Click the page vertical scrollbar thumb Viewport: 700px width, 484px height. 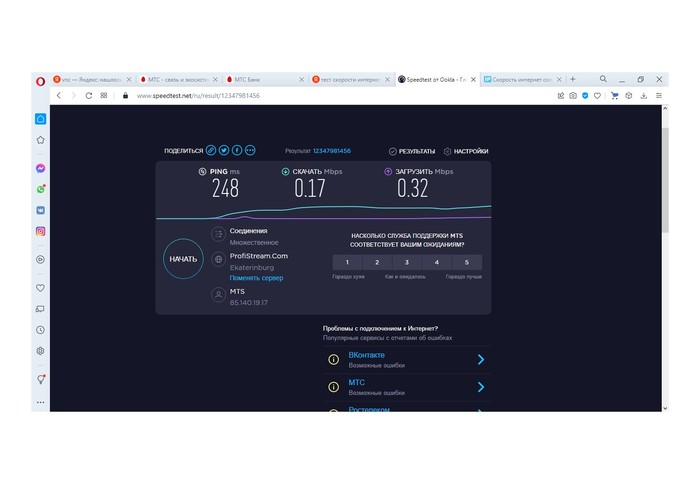pyautogui.click(x=665, y=180)
